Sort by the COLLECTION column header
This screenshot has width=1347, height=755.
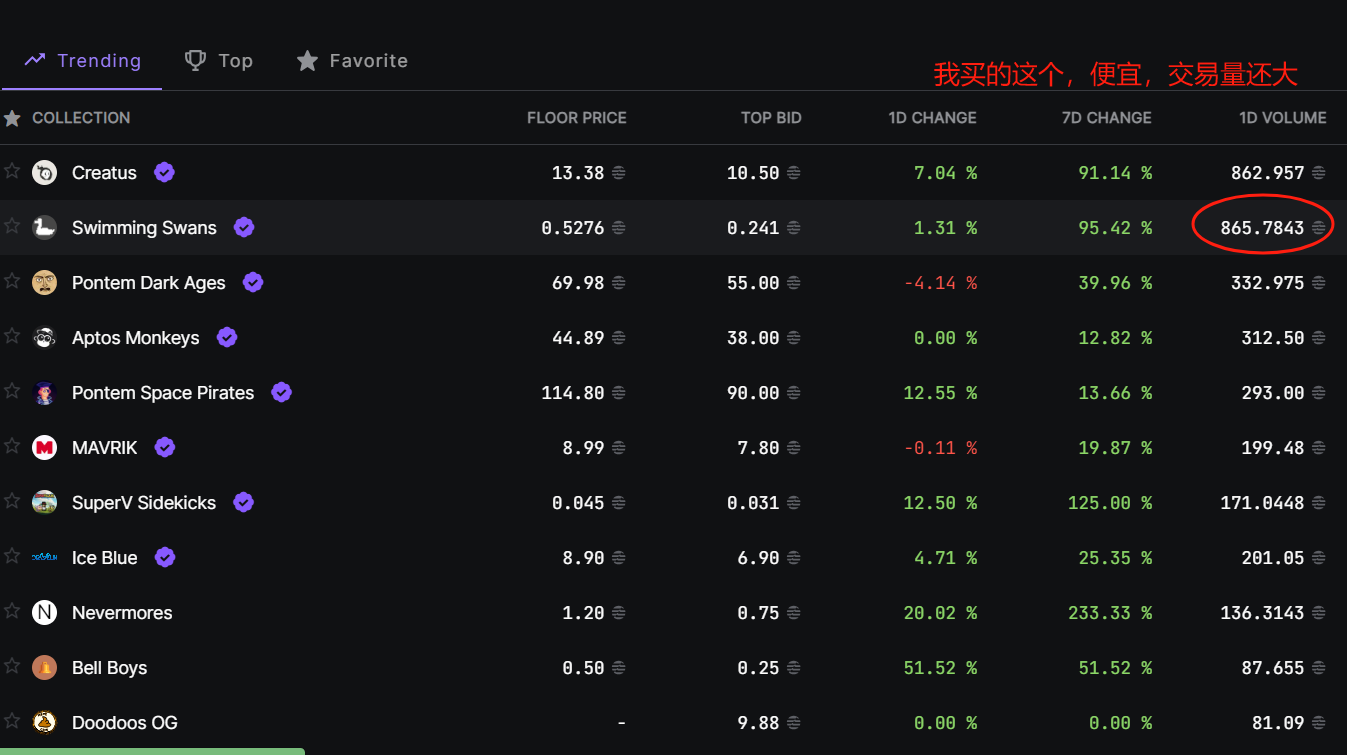tap(81, 118)
